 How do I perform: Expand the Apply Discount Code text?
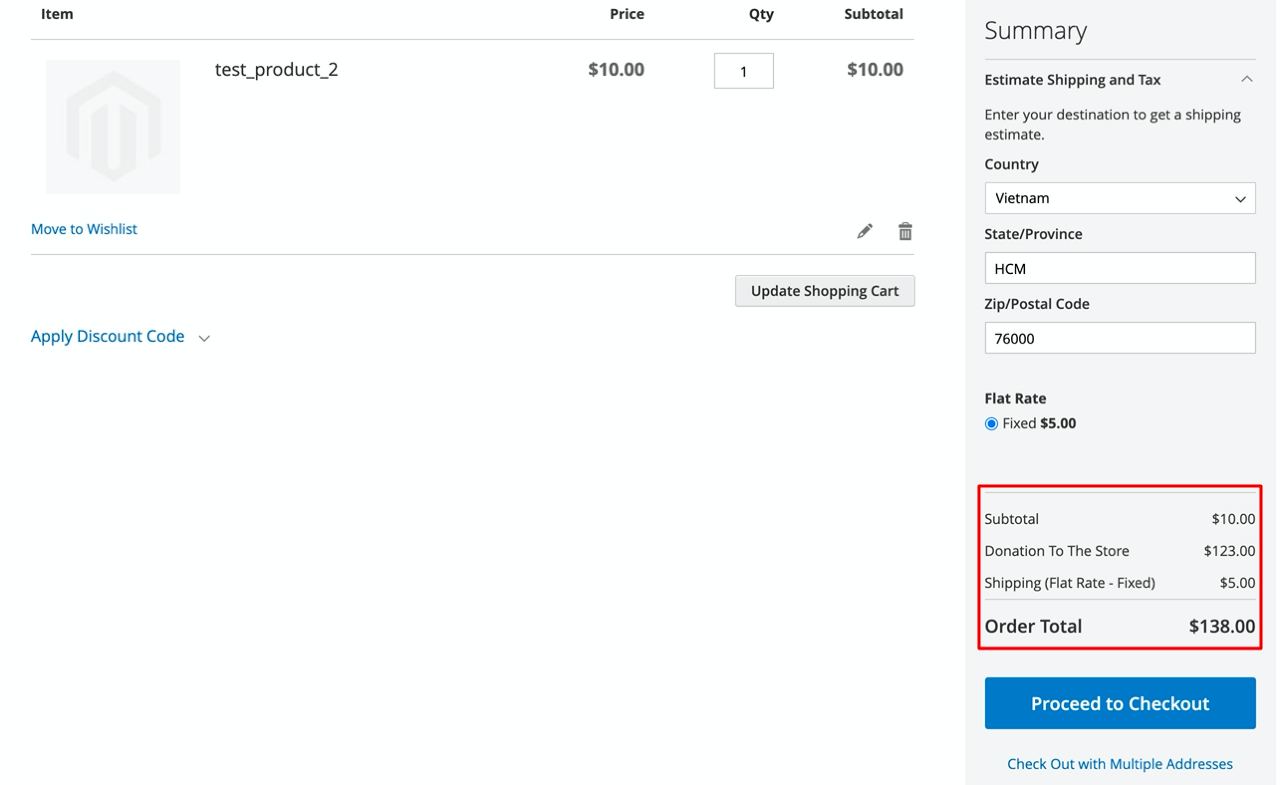tap(108, 336)
